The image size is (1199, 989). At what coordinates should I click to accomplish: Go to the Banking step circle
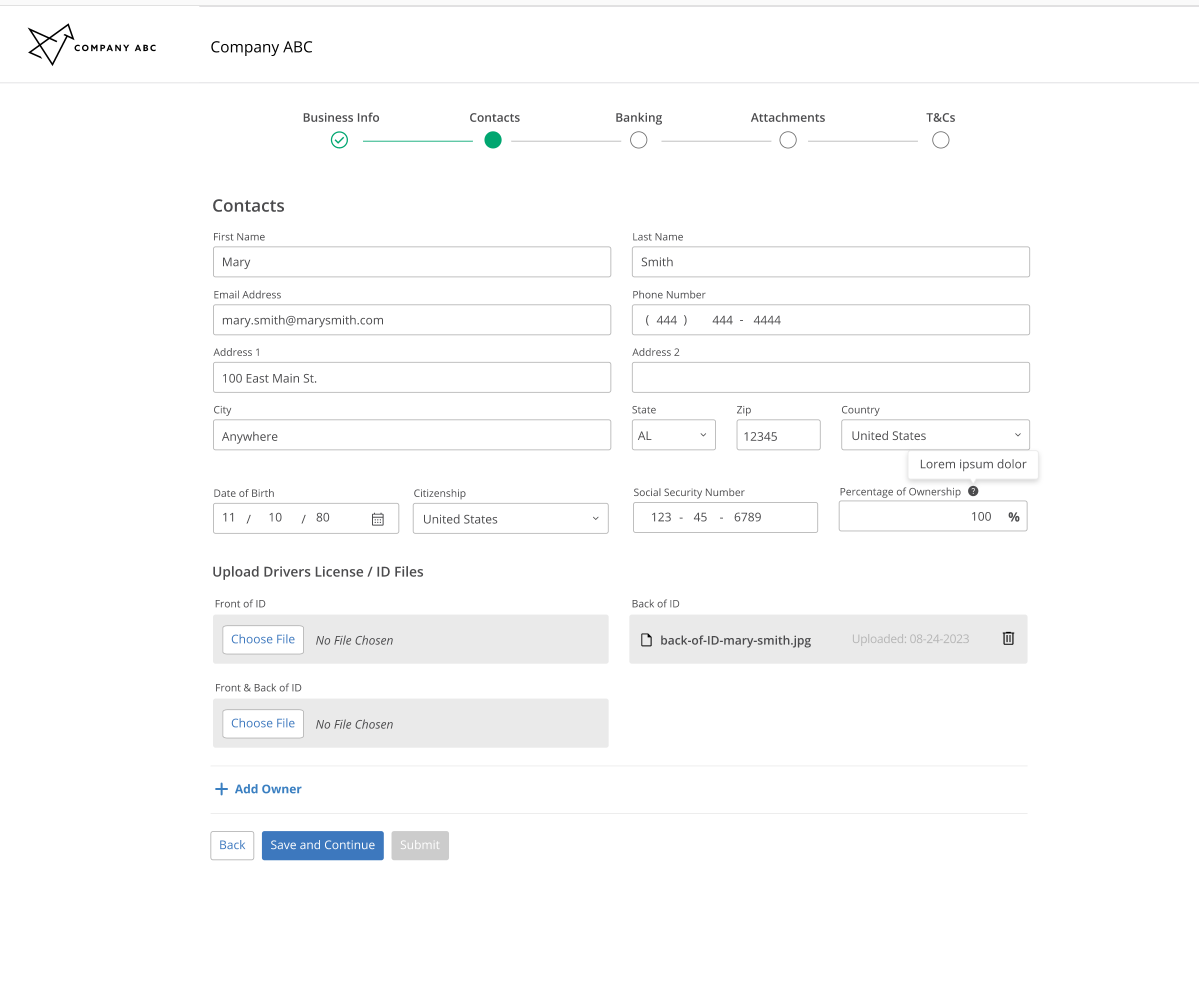click(x=638, y=140)
